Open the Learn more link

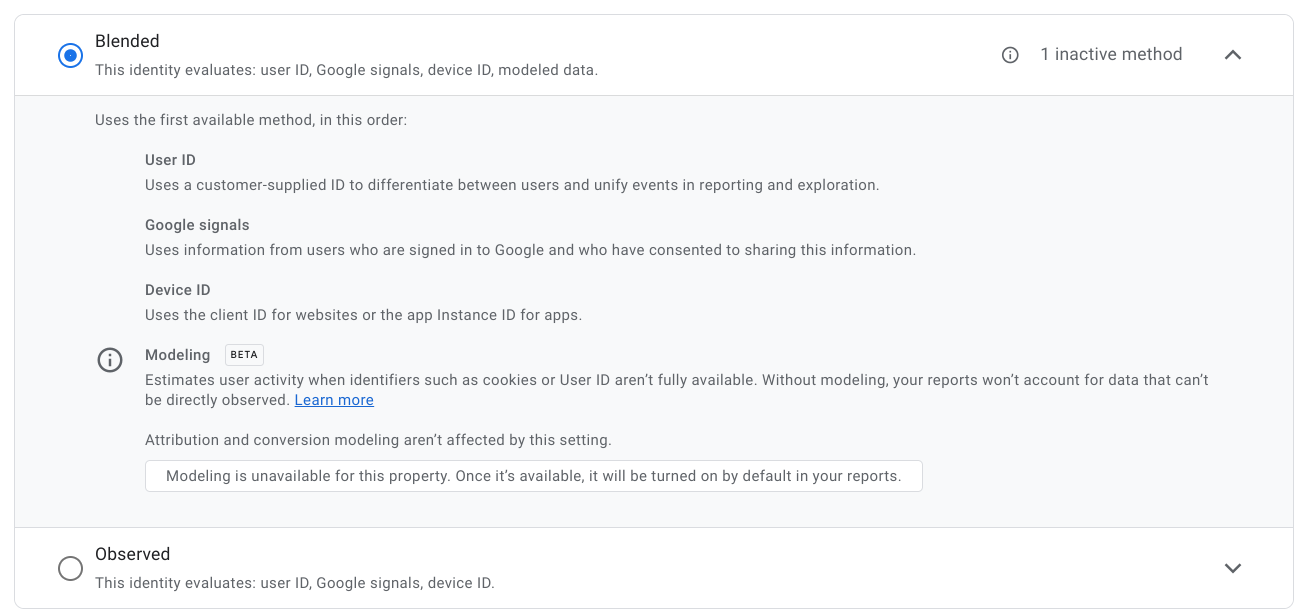334,400
